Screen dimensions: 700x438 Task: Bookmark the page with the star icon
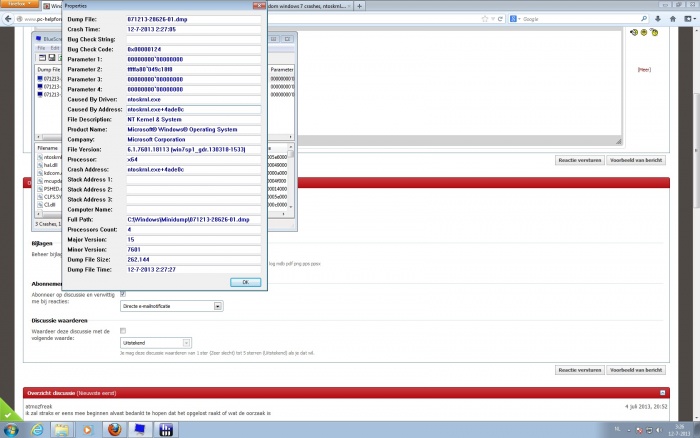click(485, 19)
